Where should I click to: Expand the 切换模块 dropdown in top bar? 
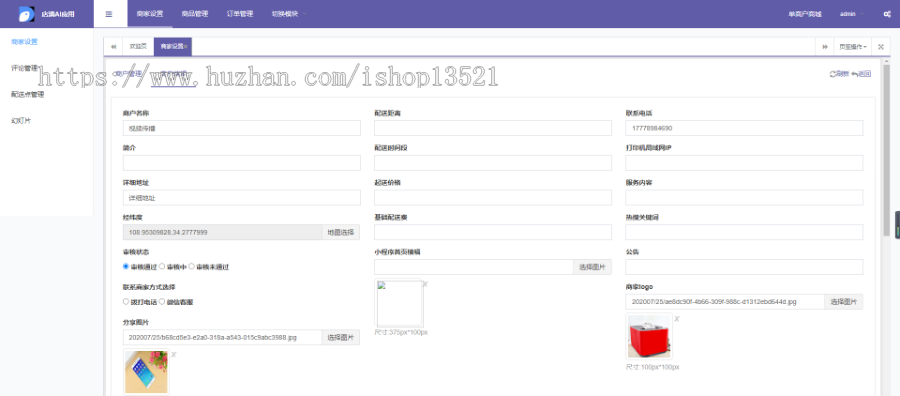pyautogui.click(x=289, y=14)
